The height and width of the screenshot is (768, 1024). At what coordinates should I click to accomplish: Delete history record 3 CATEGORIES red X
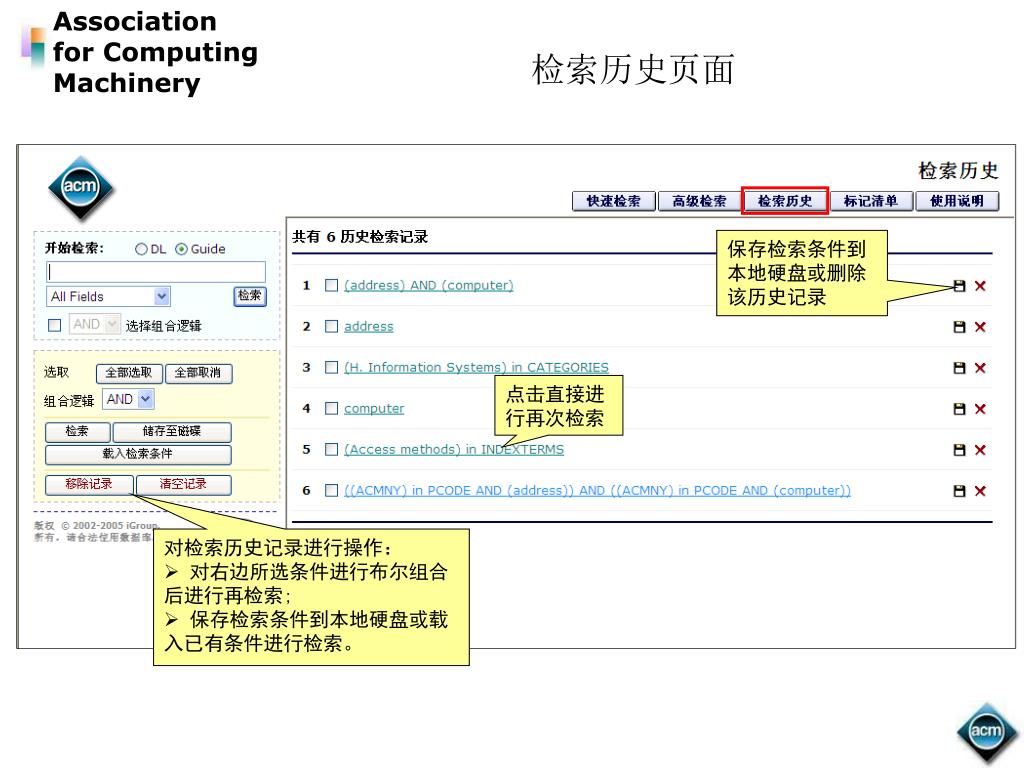[x=980, y=368]
